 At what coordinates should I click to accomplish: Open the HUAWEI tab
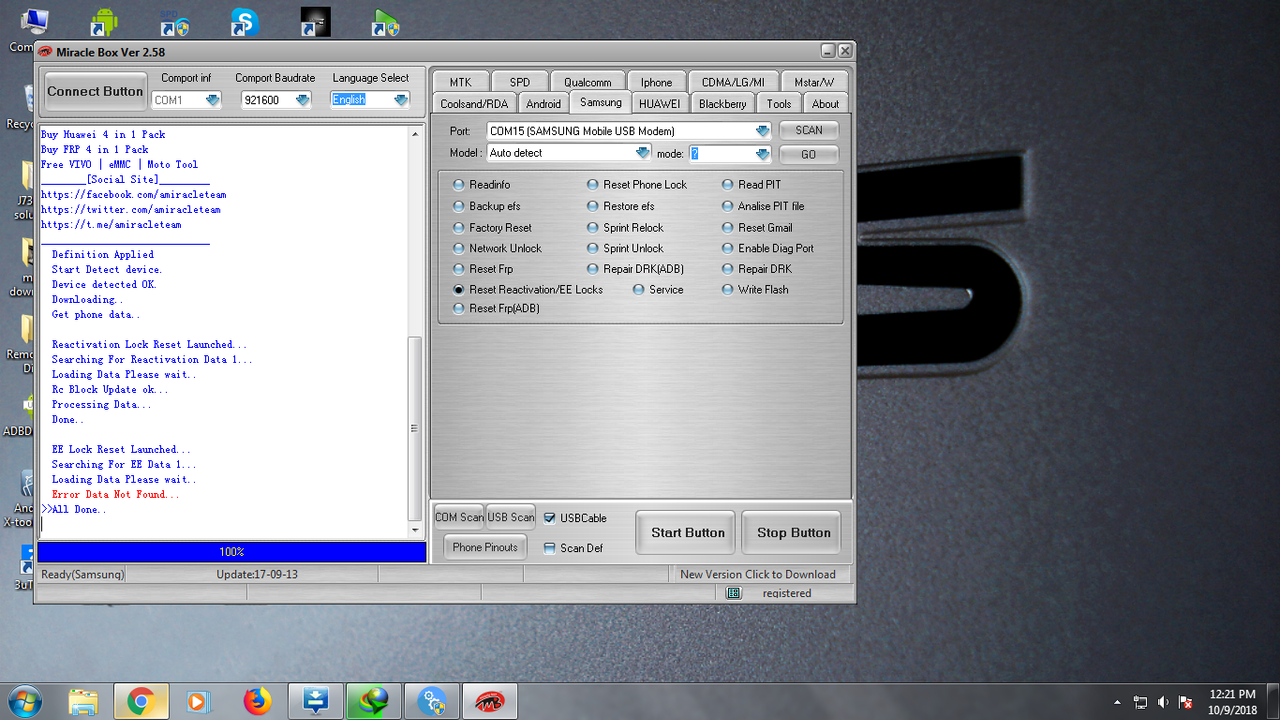click(x=660, y=103)
